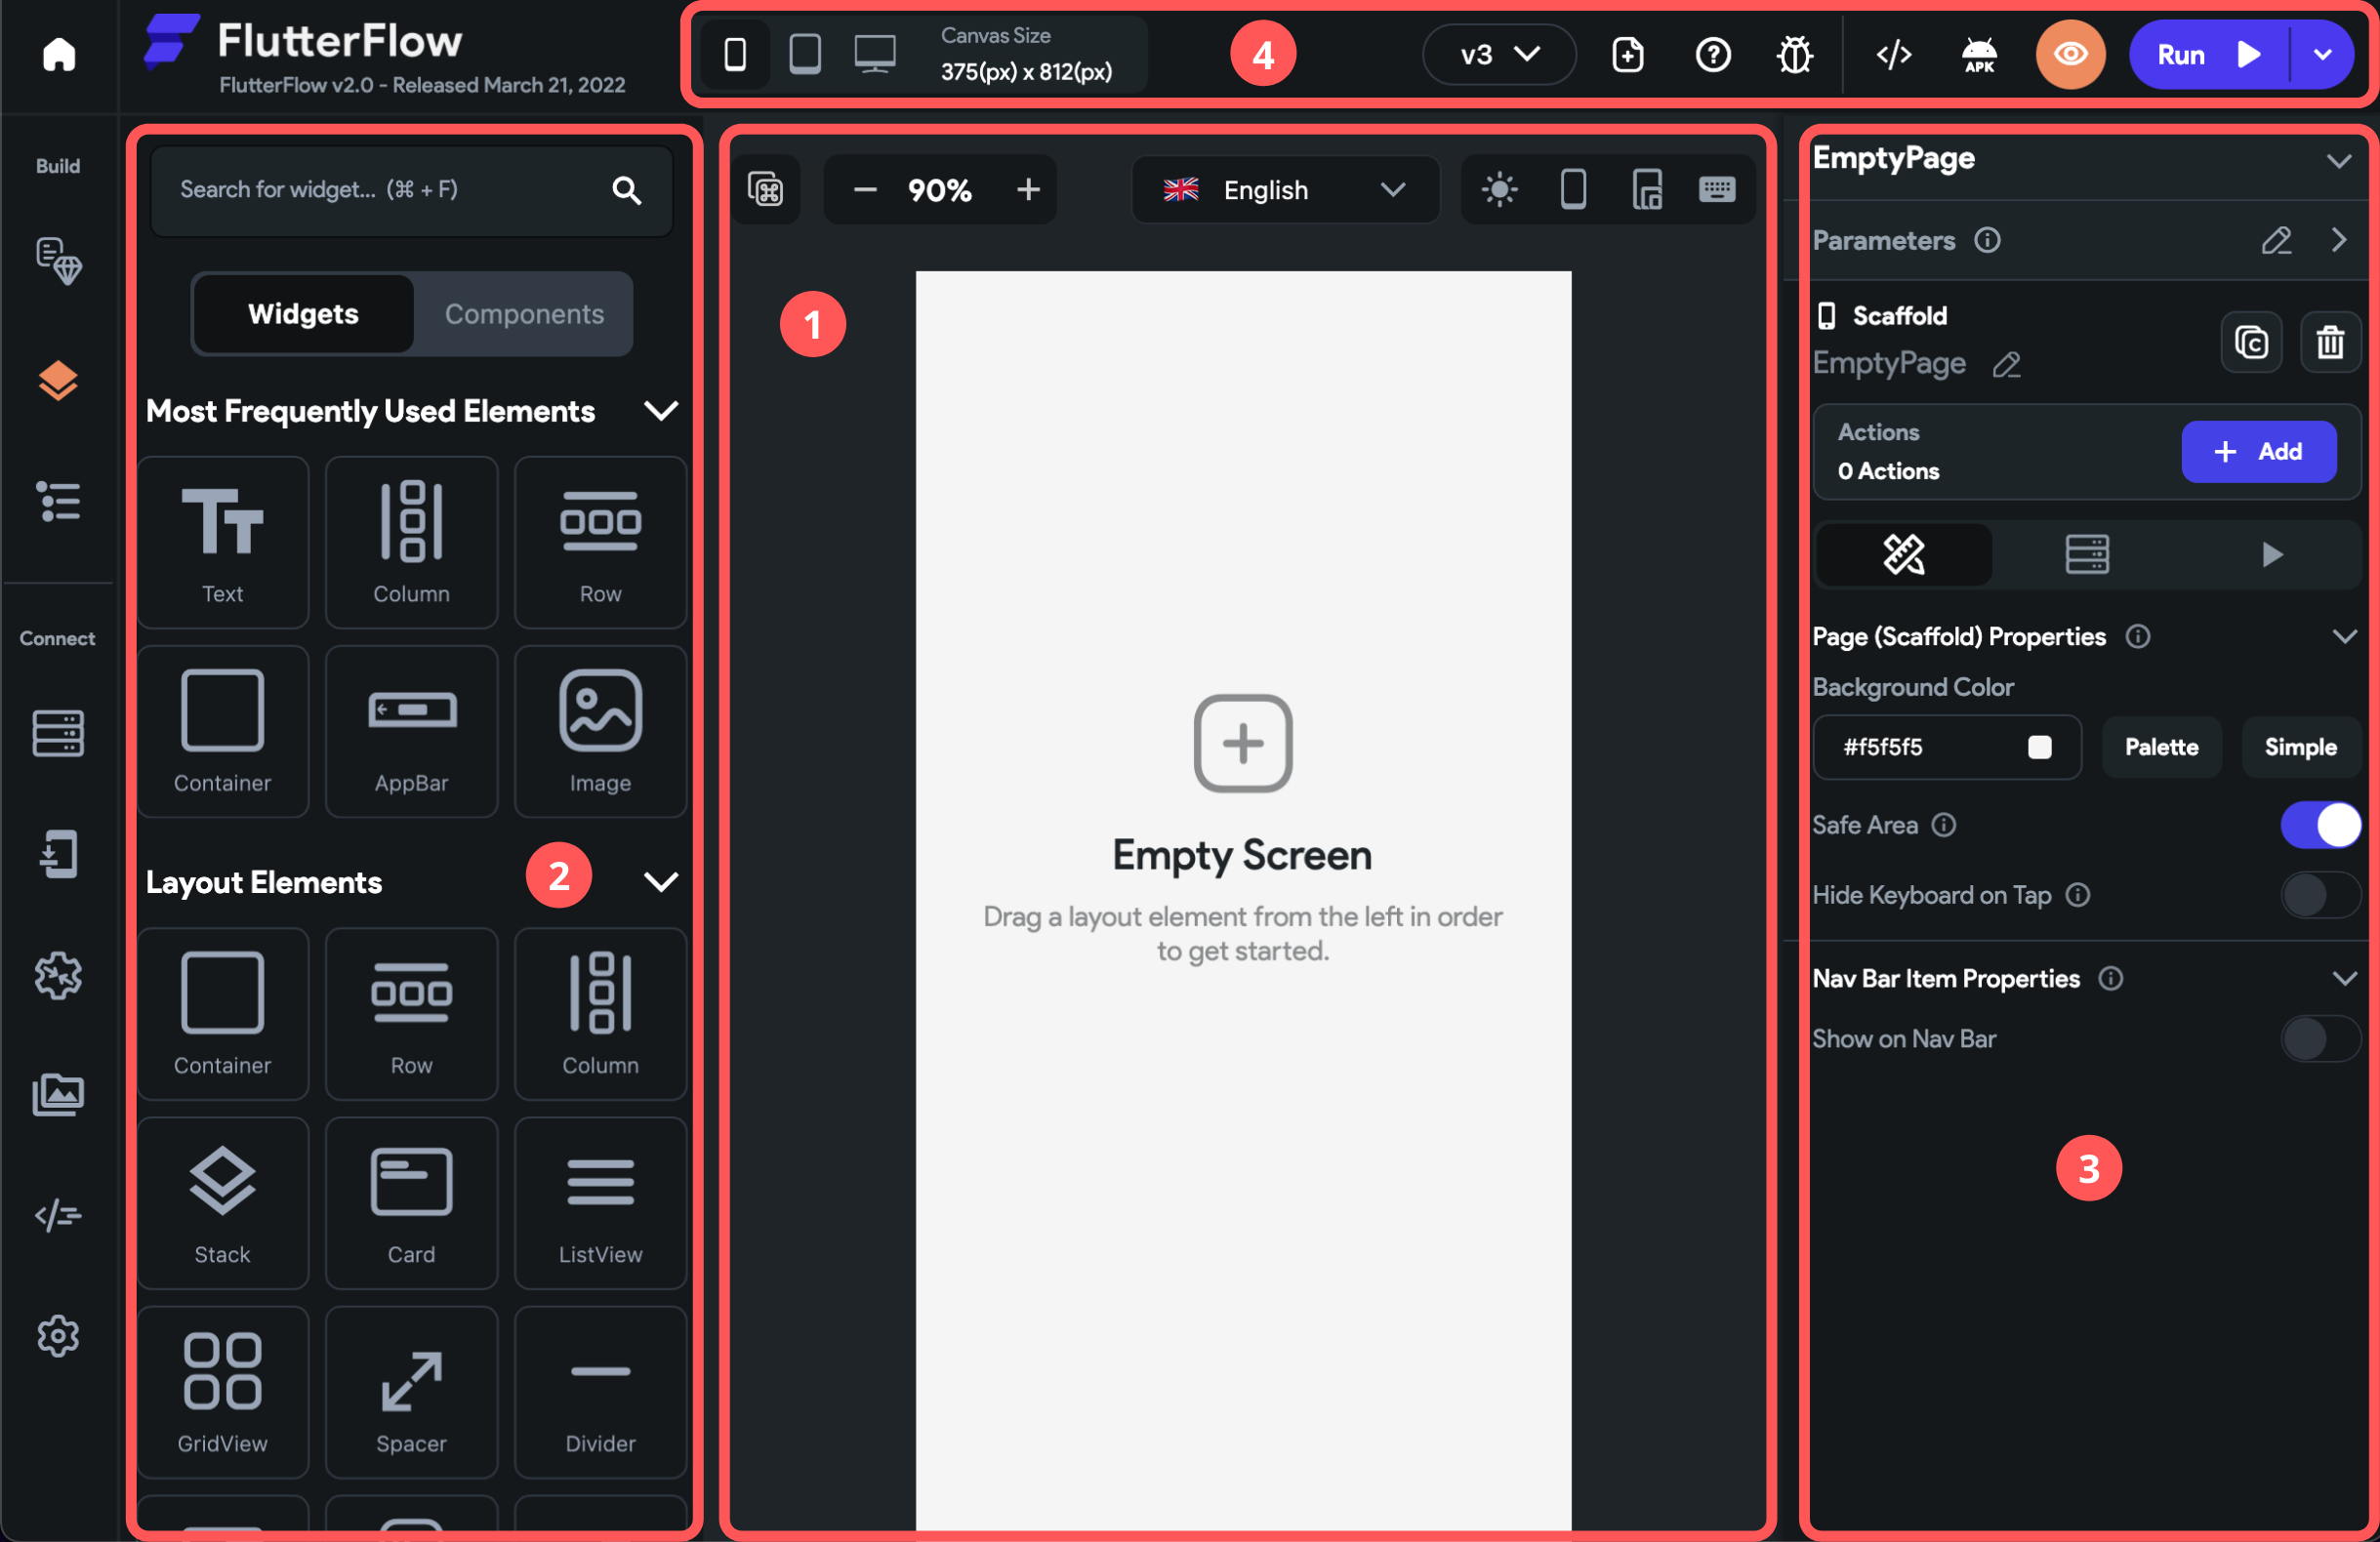Download APK with the Android icon
Screen dimensions: 2380x1542
(x=1979, y=54)
